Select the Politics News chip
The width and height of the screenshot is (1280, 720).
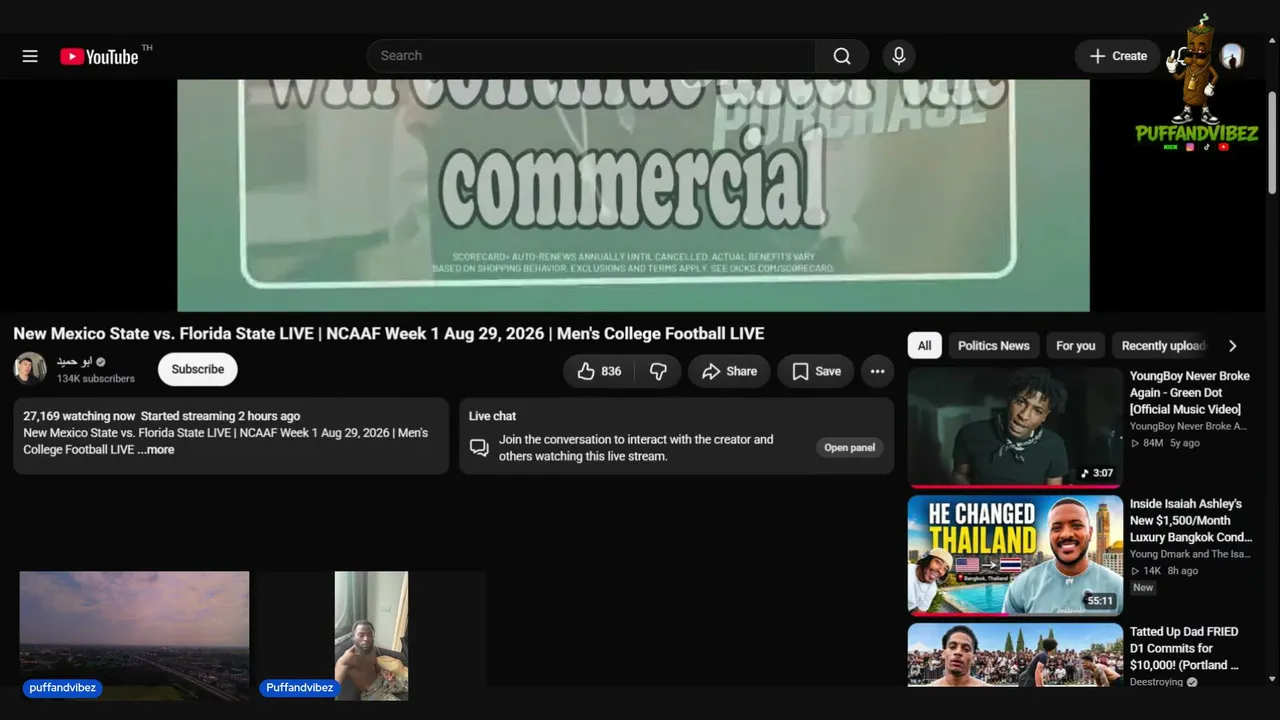pyautogui.click(x=993, y=346)
